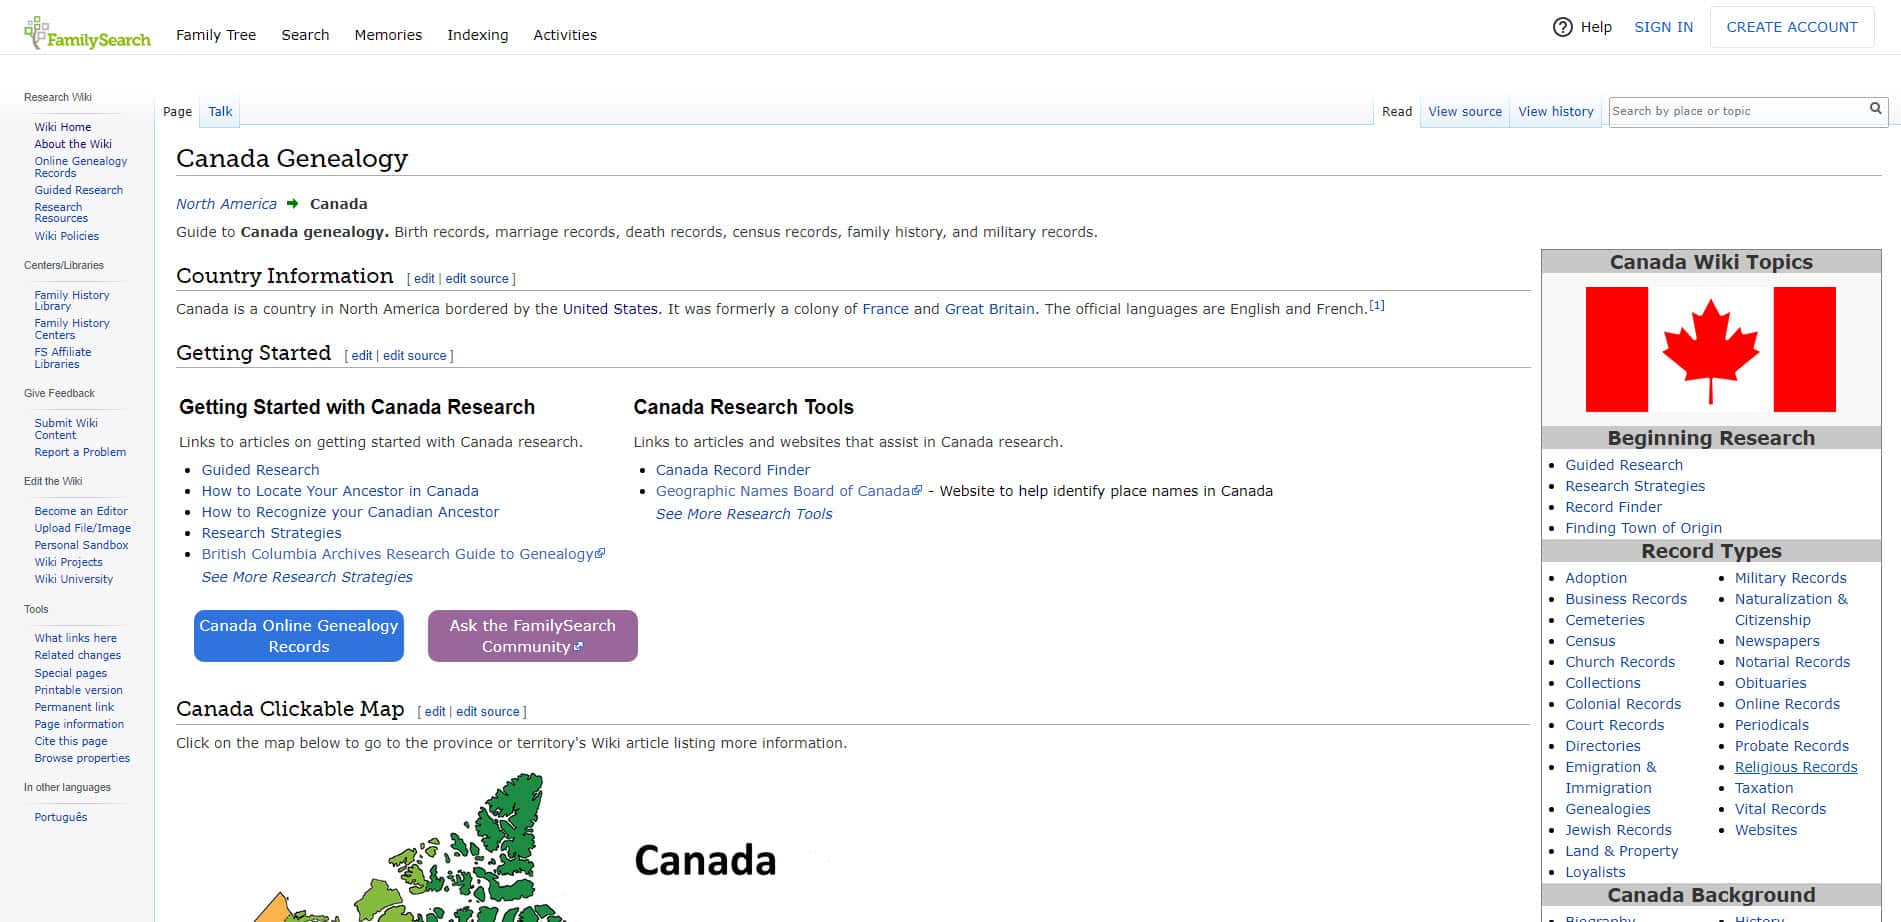Open About the Wiki sidebar link

coord(73,144)
